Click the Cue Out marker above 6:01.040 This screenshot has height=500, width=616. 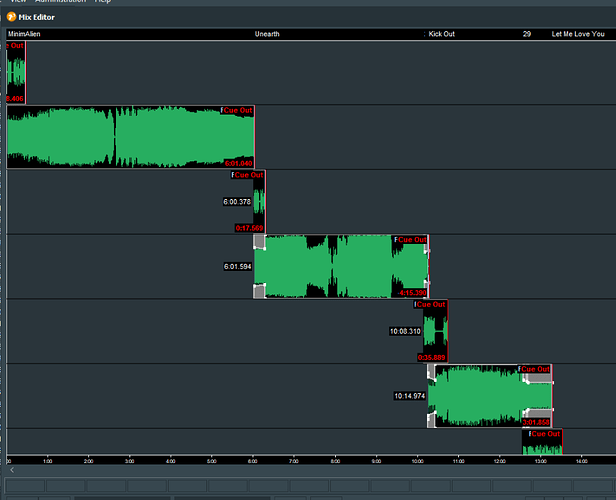tap(238, 110)
